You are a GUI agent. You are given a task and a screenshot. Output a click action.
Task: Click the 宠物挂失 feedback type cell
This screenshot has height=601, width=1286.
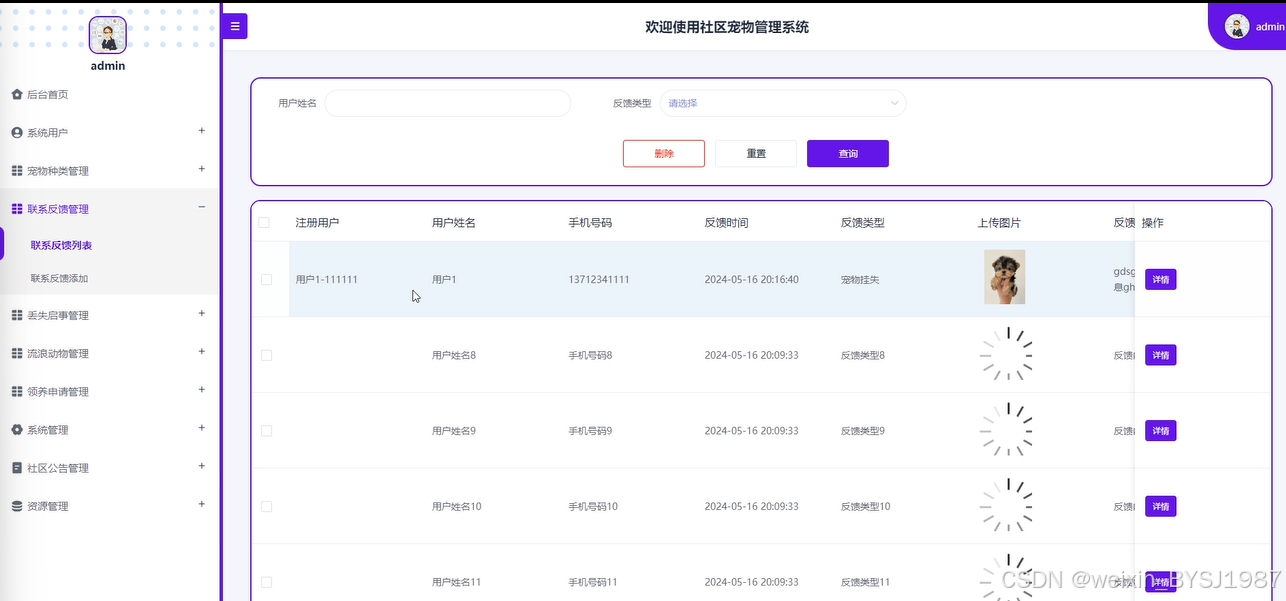click(x=860, y=280)
